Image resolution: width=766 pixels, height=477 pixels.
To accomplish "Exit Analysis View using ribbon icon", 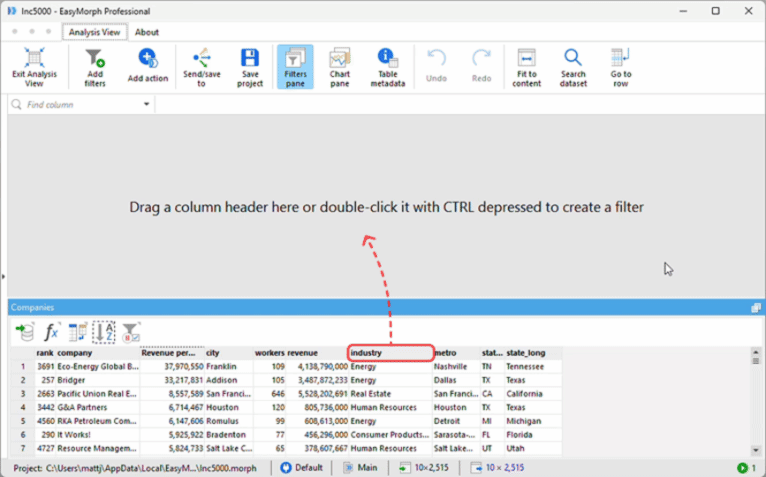I will pyautogui.click(x=34, y=67).
